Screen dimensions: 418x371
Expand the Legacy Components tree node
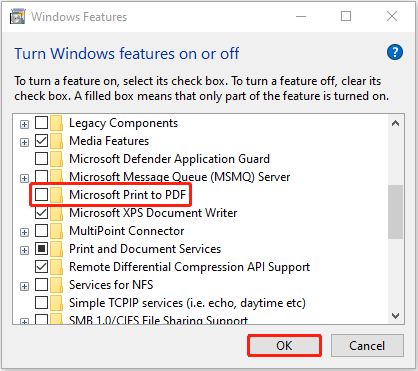(x=24, y=124)
